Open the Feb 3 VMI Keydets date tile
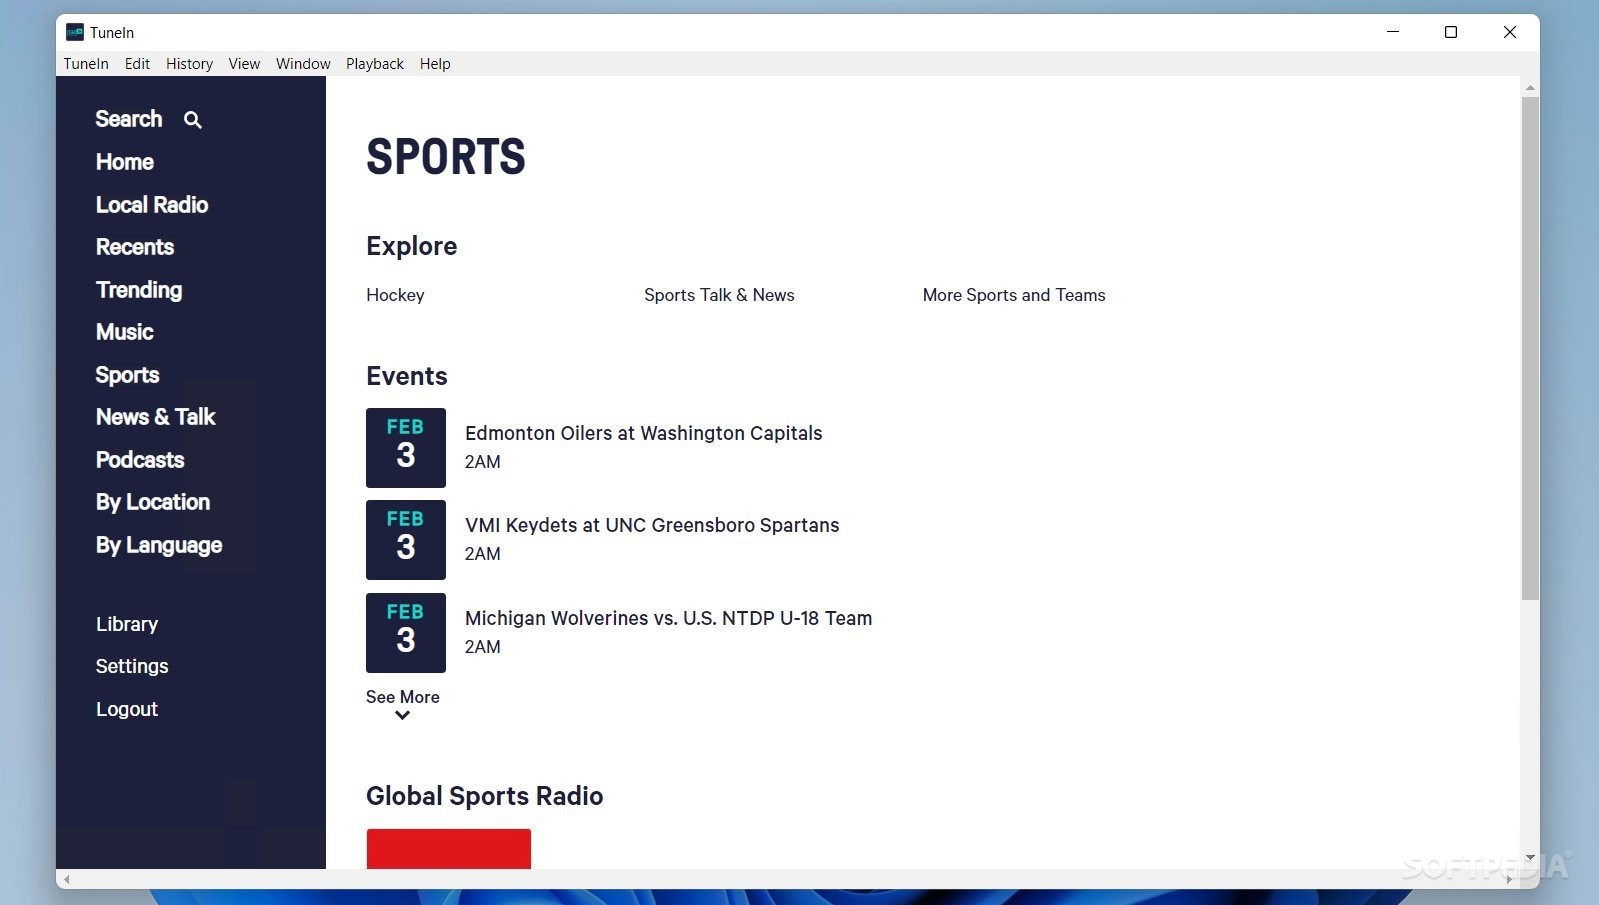Image resolution: width=1599 pixels, height=905 pixels. 406,540
